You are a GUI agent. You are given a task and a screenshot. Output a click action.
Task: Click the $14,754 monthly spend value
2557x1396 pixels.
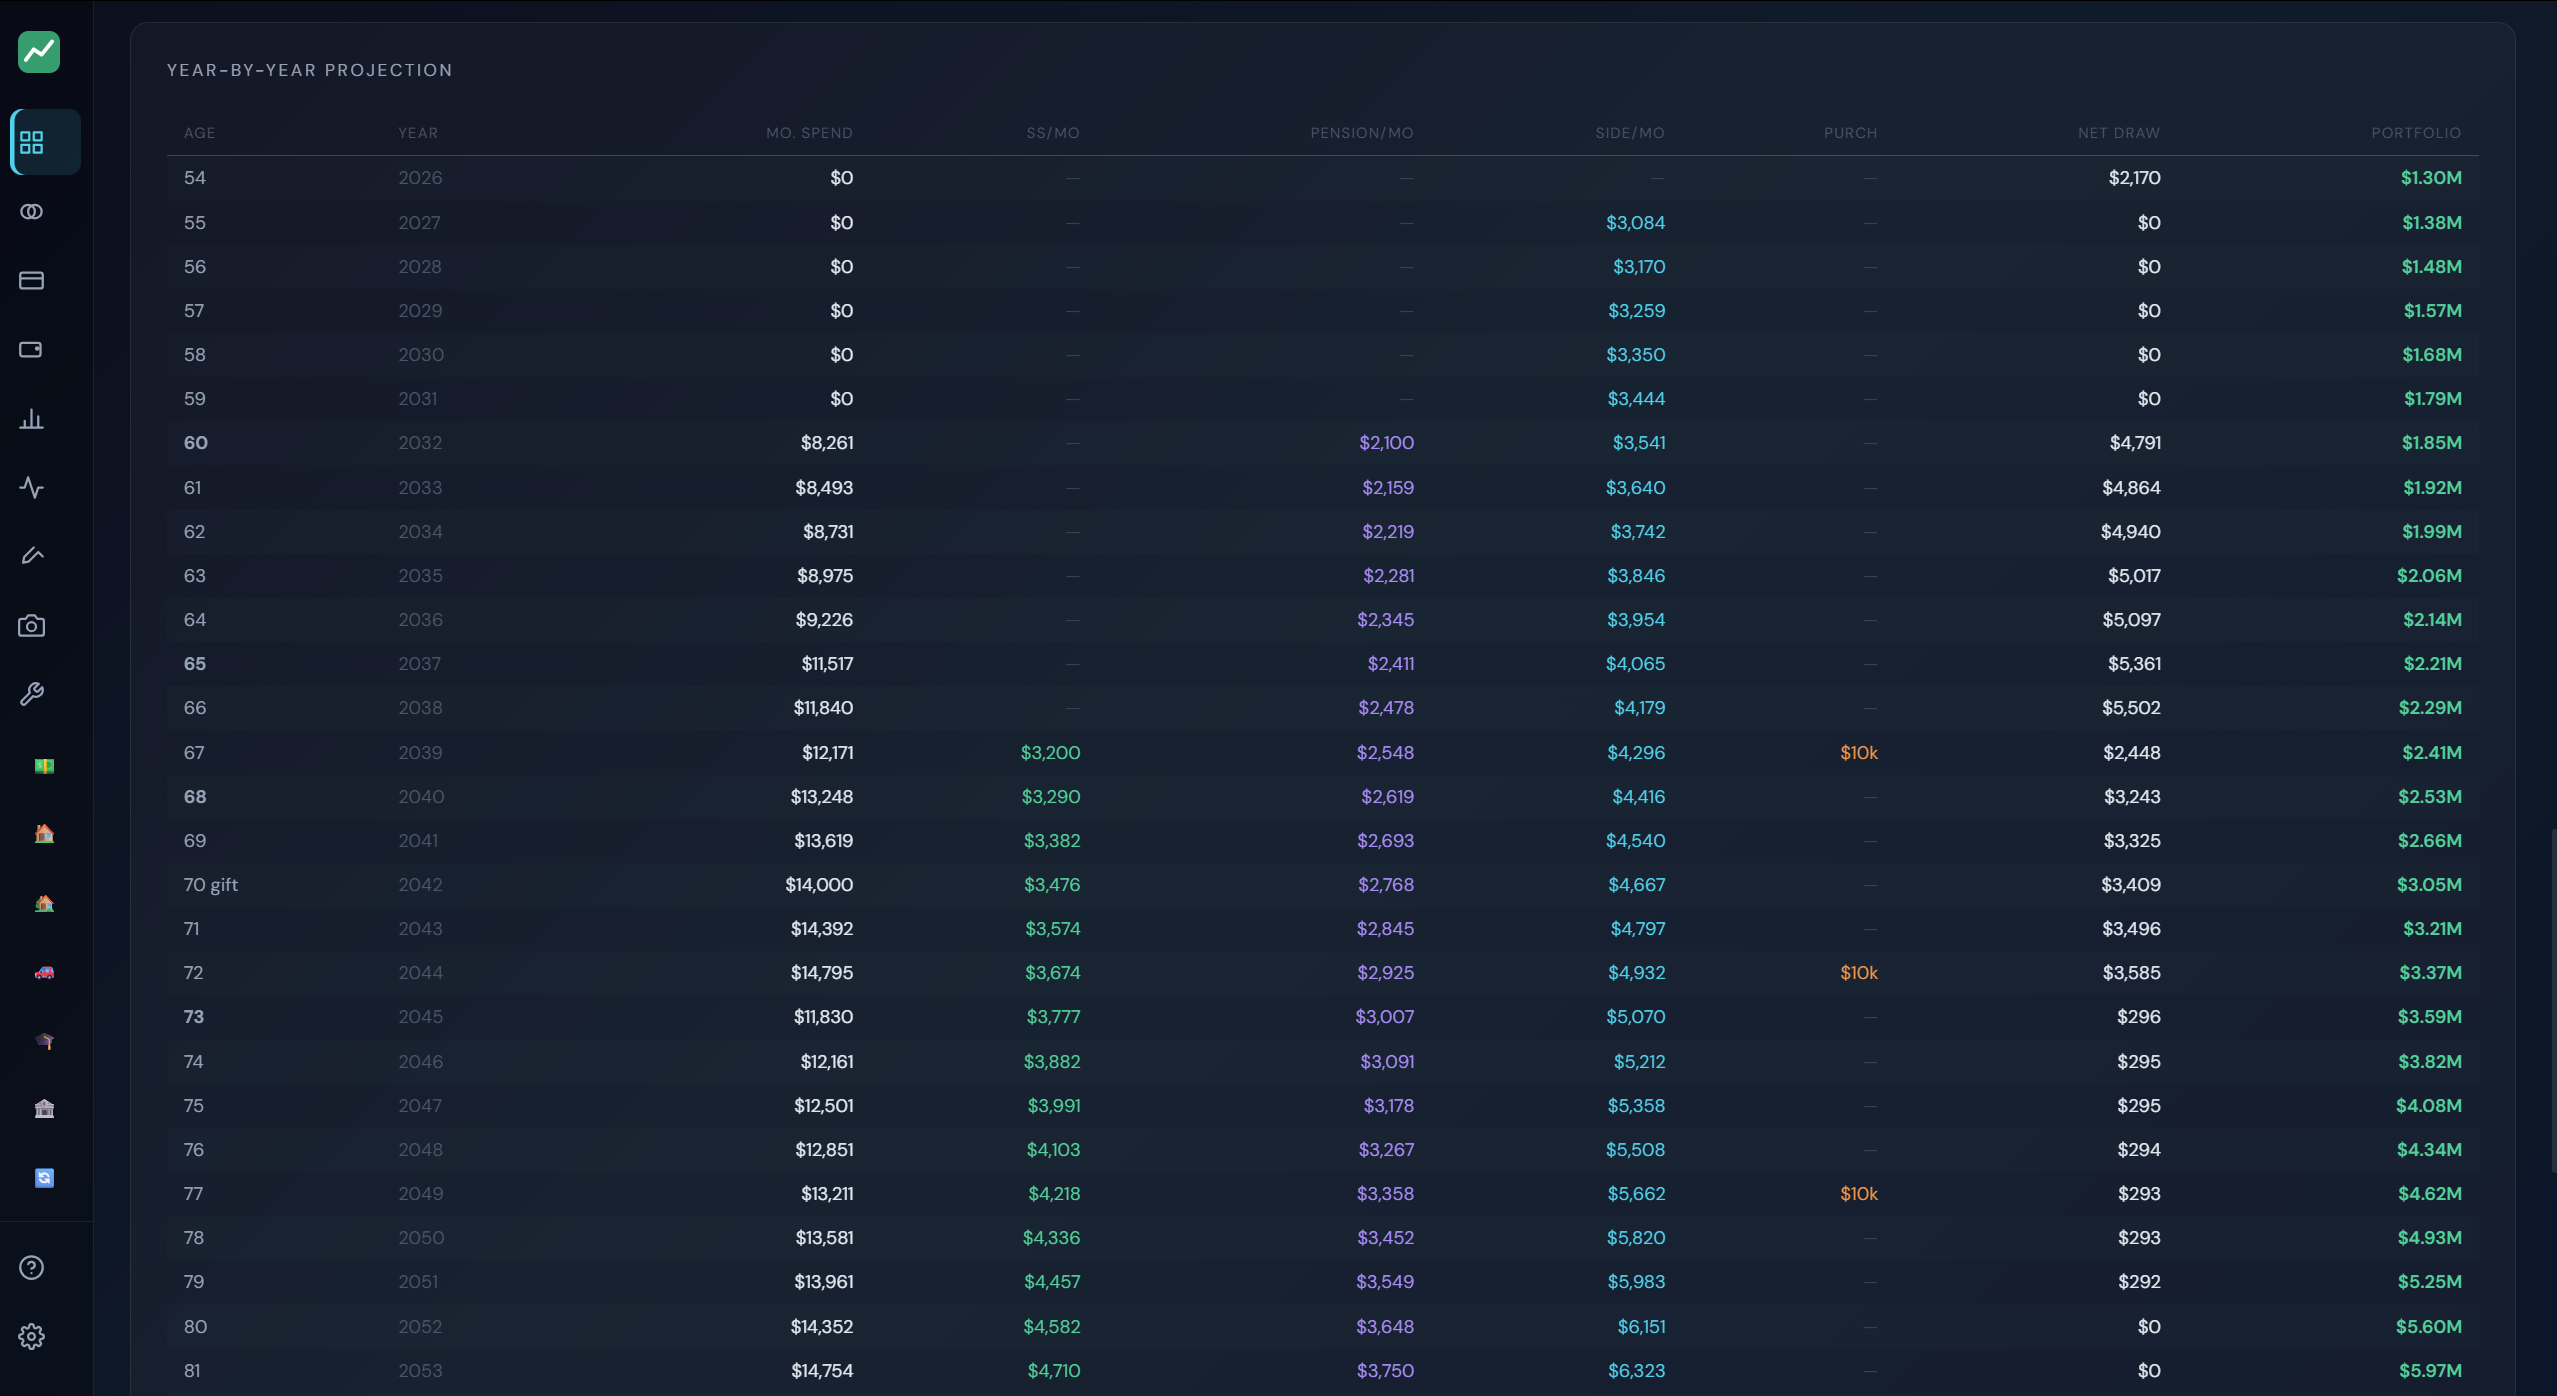coord(822,1371)
